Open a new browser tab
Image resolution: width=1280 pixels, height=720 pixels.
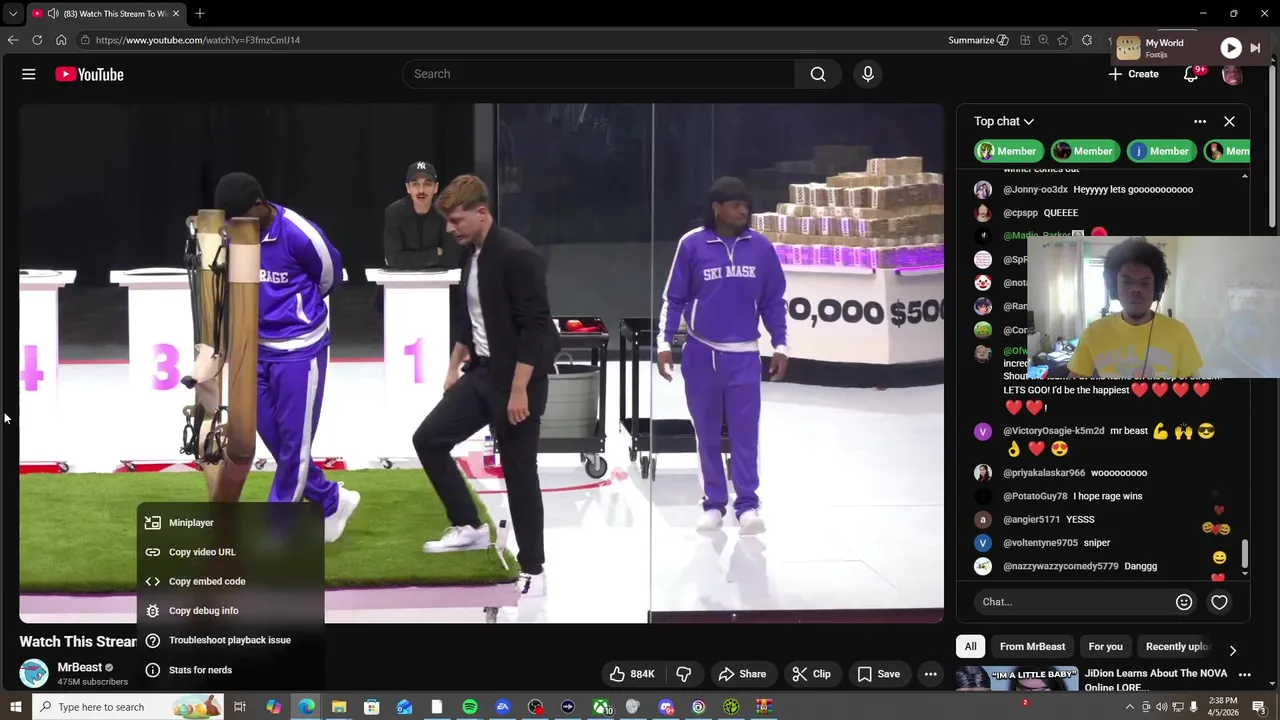(200, 14)
